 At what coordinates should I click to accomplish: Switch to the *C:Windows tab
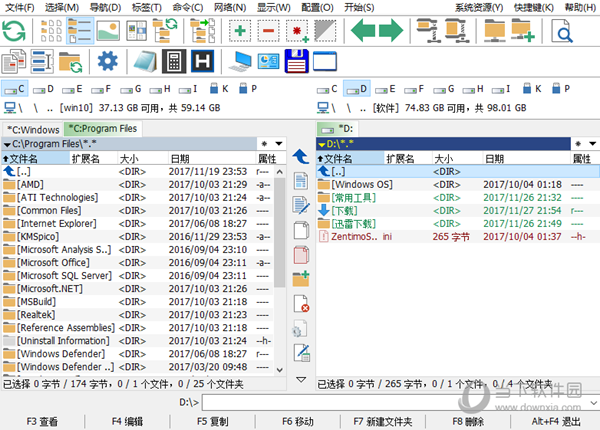coord(33,130)
